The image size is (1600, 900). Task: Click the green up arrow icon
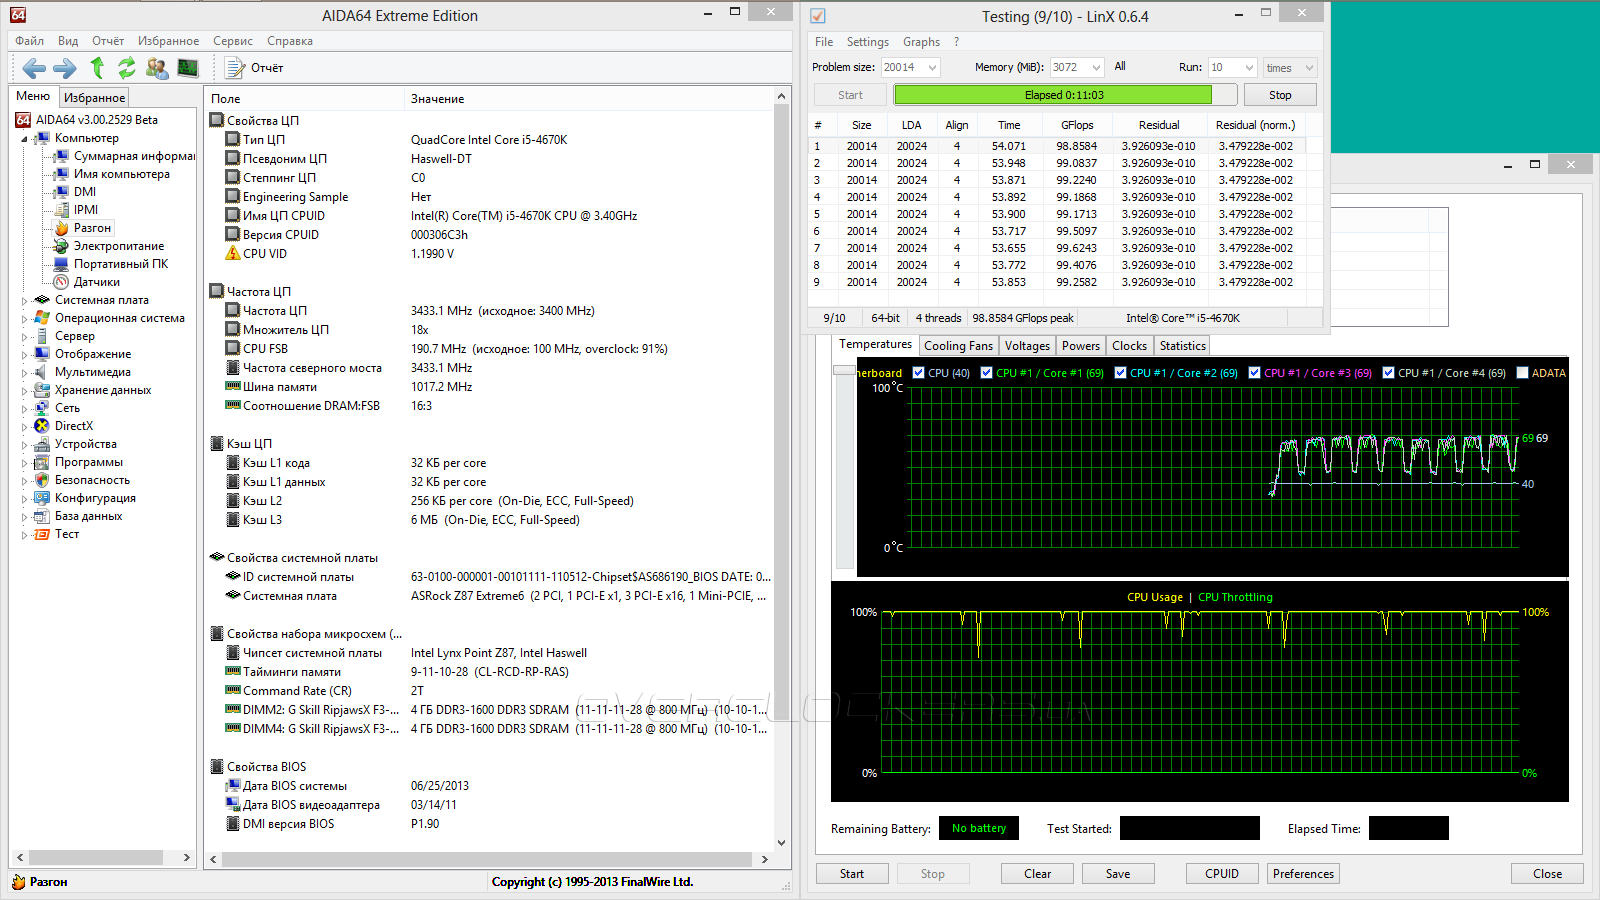click(97, 68)
